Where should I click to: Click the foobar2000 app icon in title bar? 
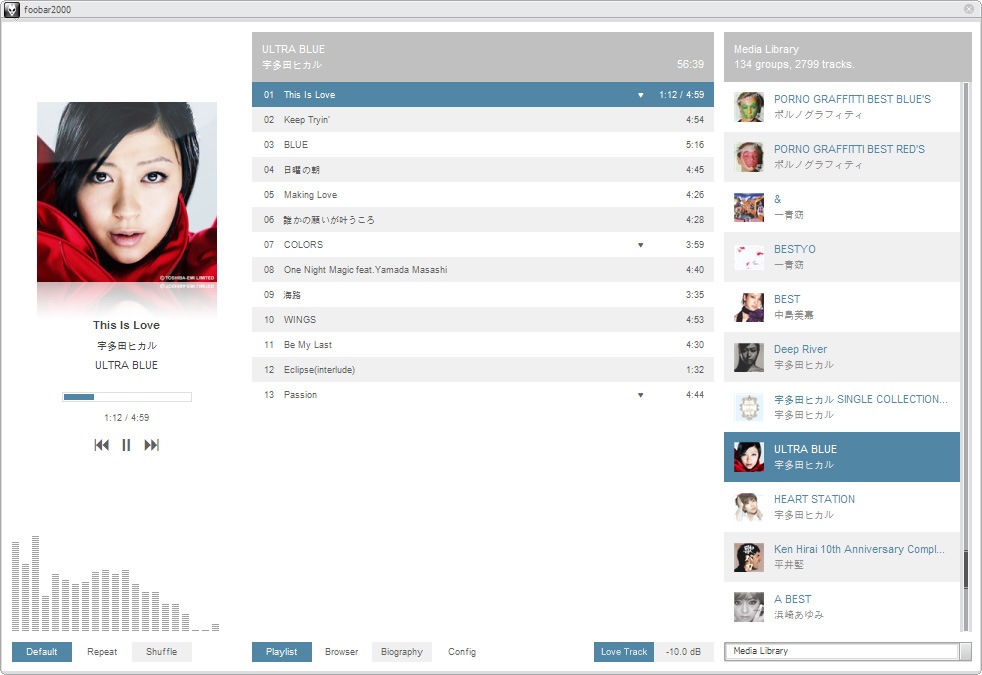[11, 9]
